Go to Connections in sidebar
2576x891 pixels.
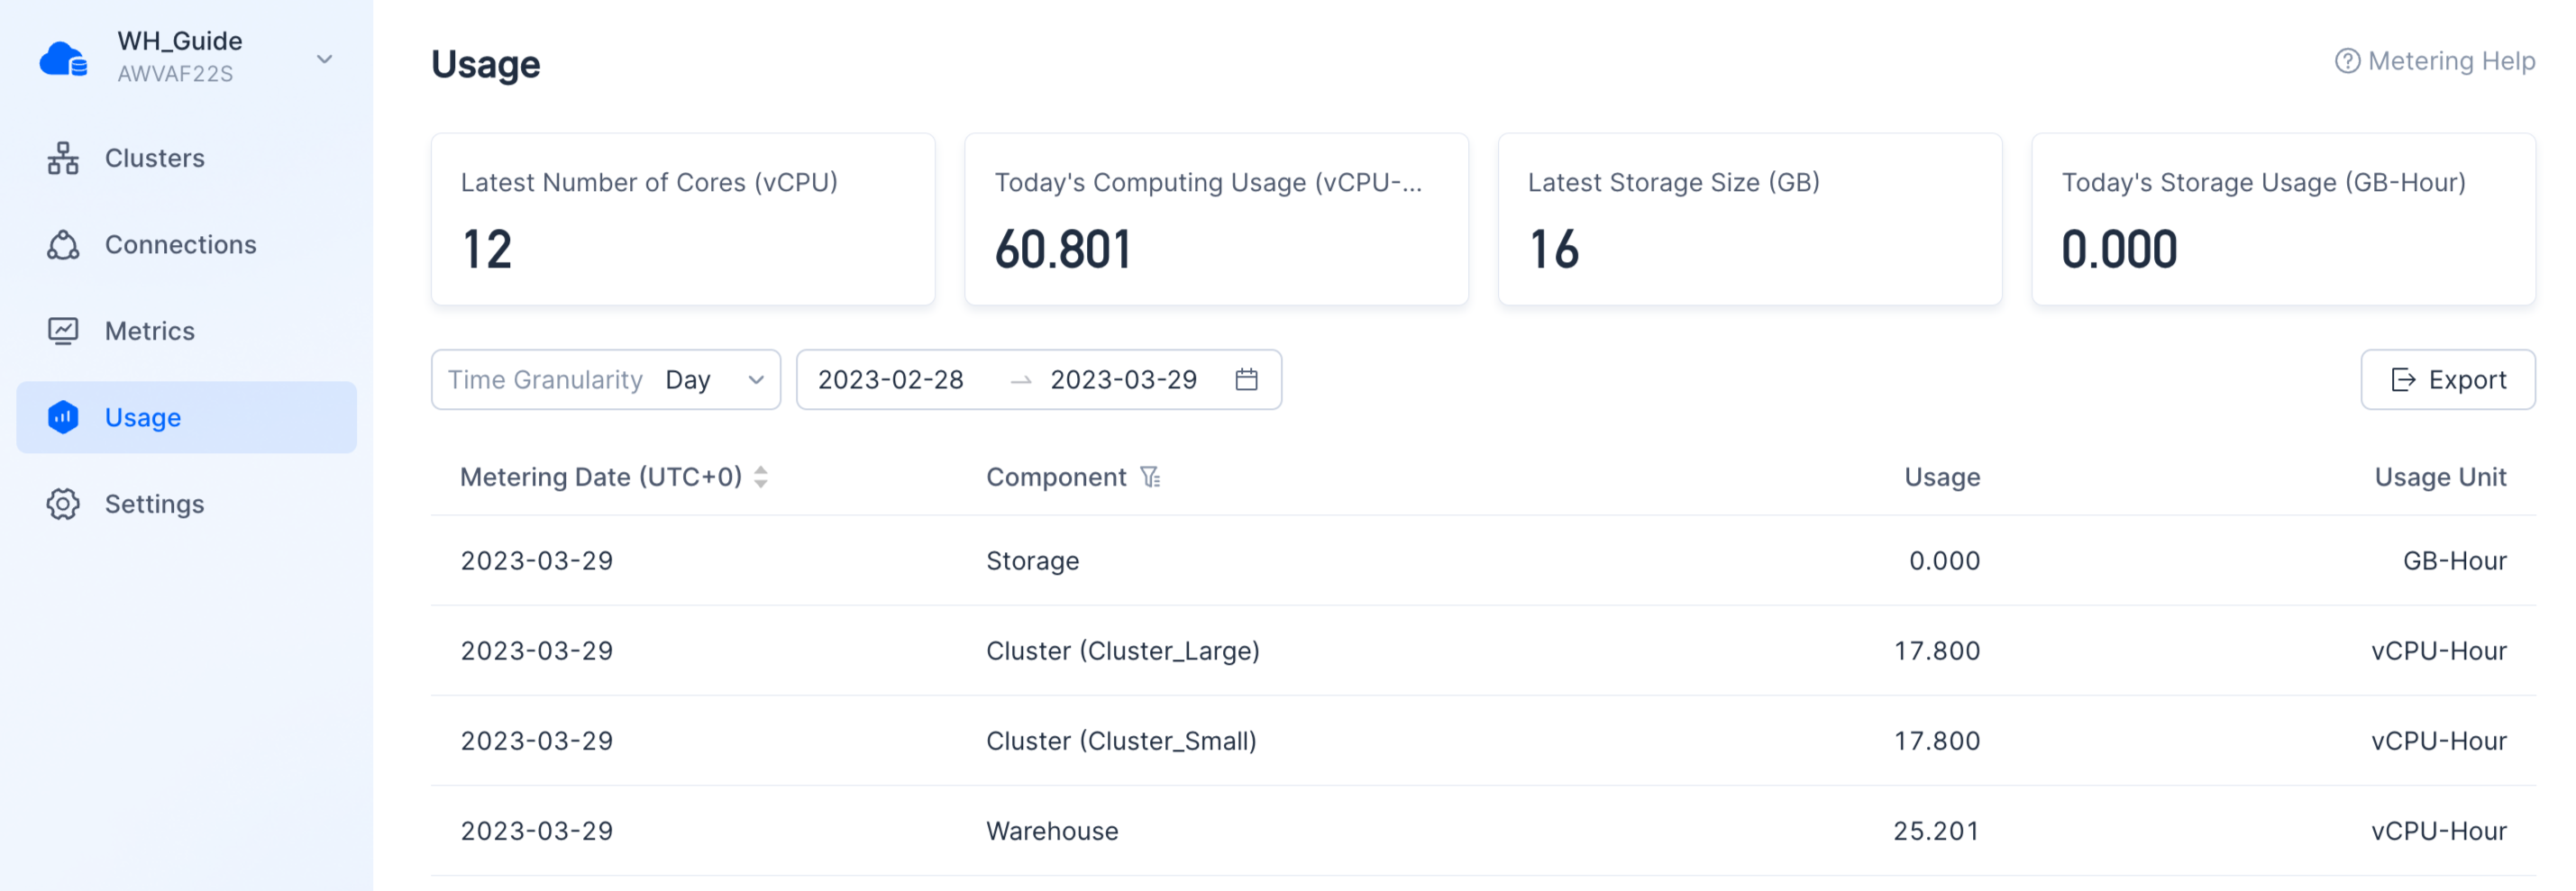187,245
